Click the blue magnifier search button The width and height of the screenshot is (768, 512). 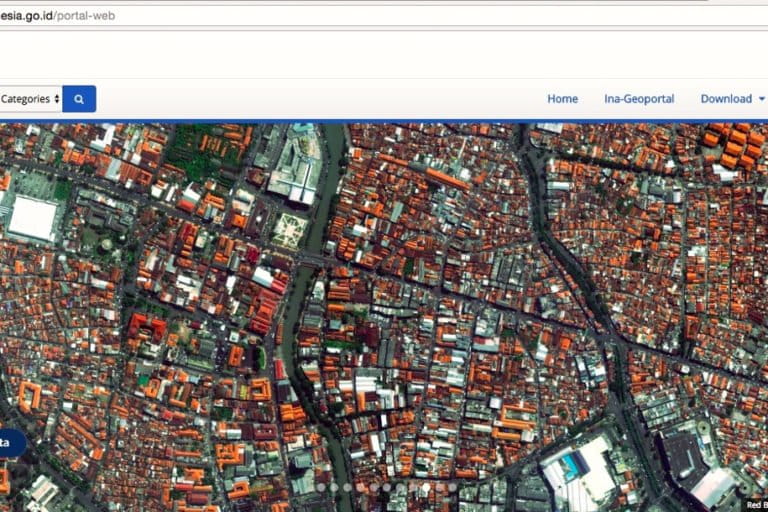(x=79, y=99)
